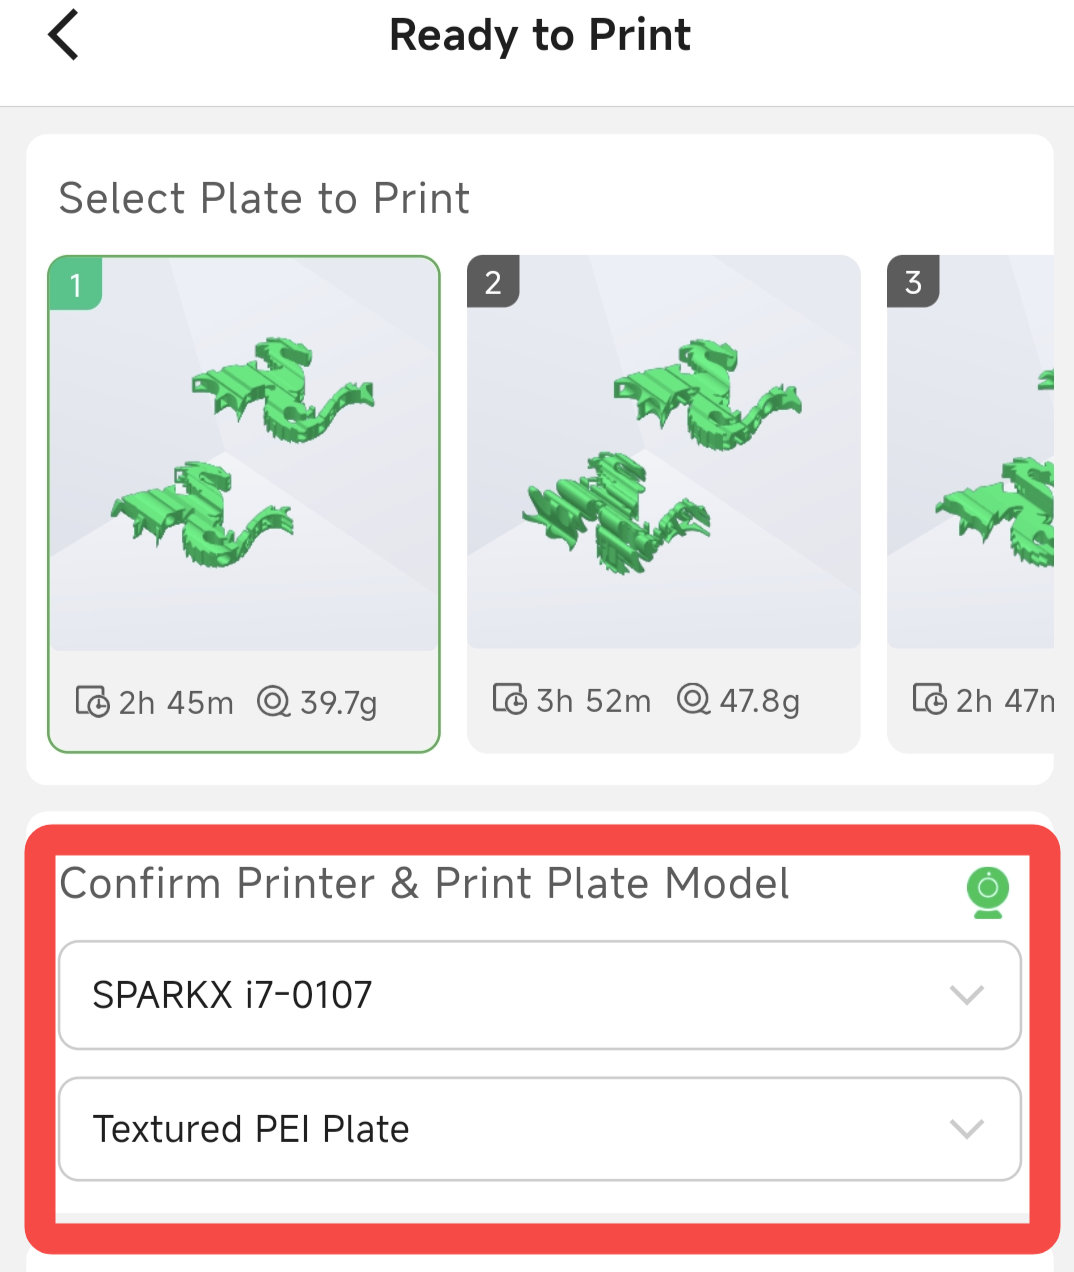Tap the green number 1 plate badge
This screenshot has height=1272, width=1074.
76,285
